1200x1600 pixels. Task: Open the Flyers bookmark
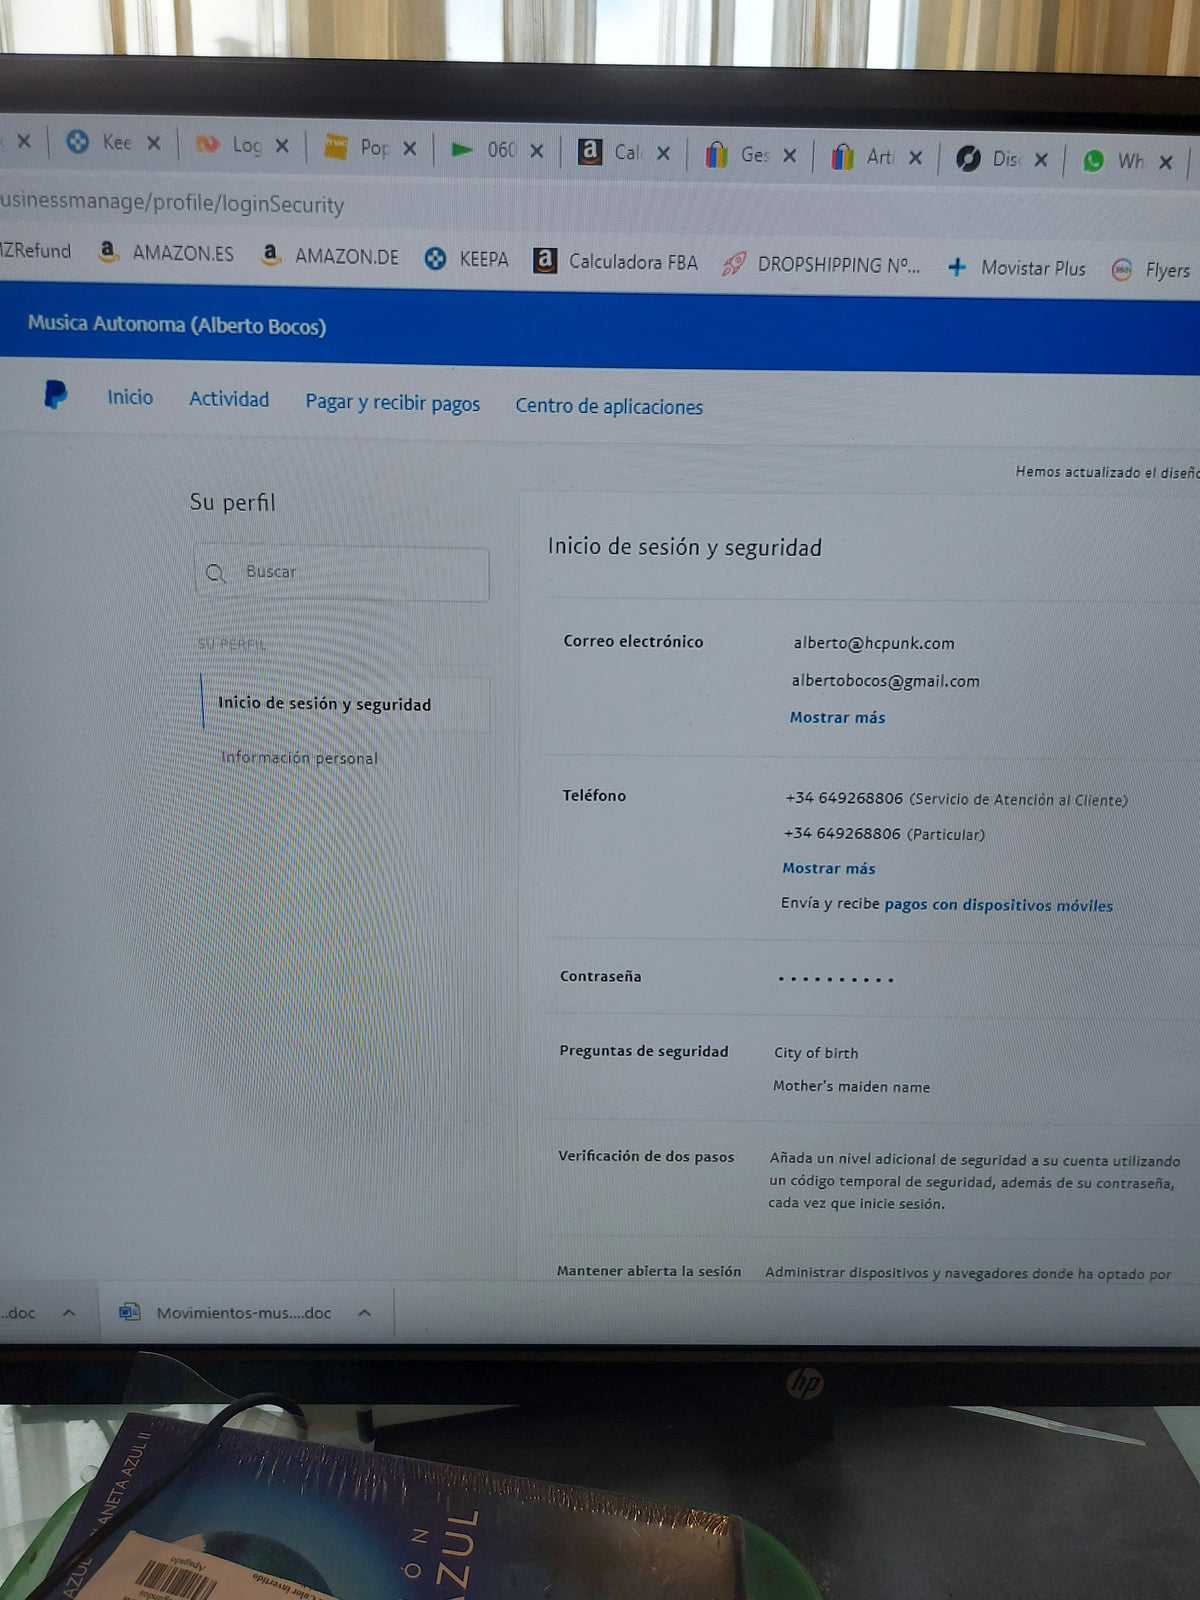click(x=1152, y=270)
